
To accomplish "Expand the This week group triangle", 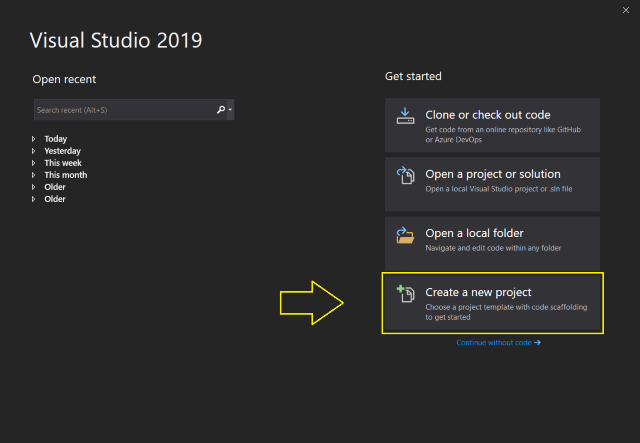I will point(33,163).
